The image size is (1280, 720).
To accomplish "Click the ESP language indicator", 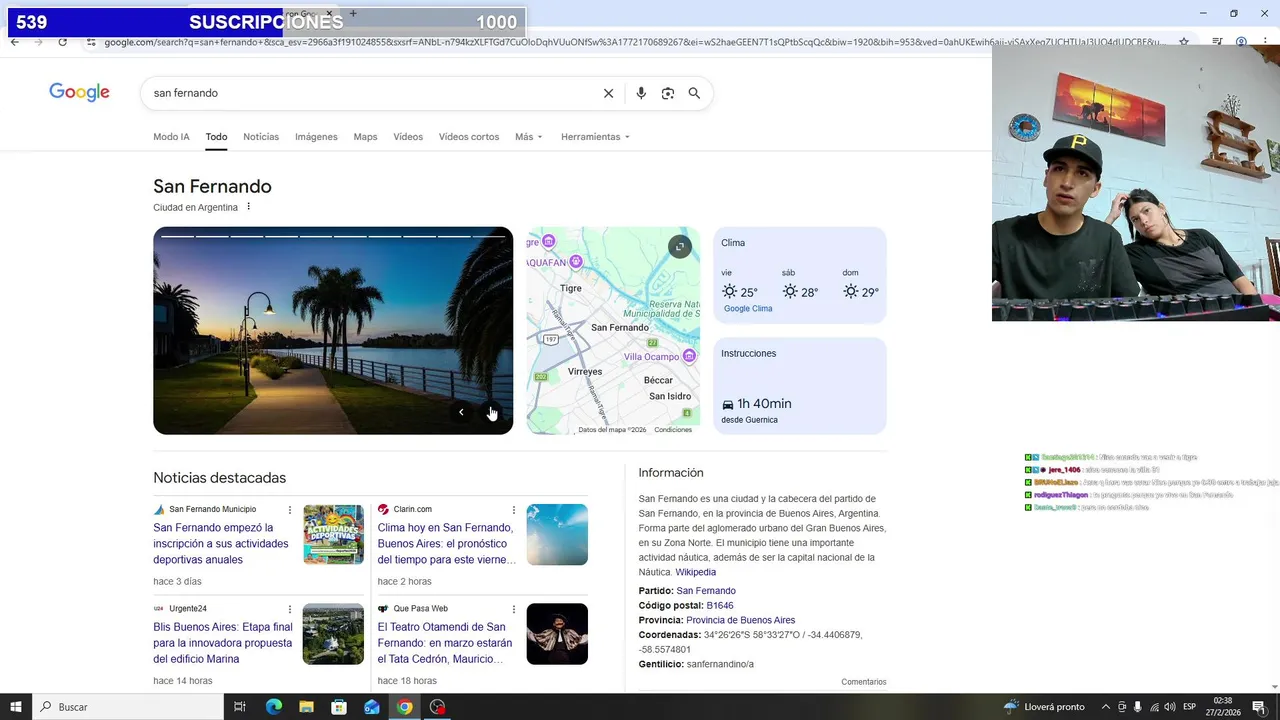I will click(x=1190, y=707).
